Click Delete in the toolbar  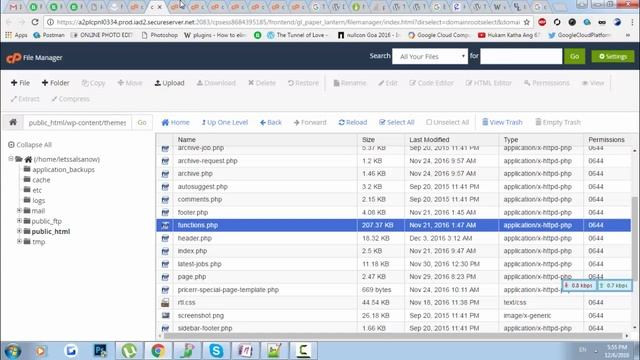pyautogui.click(x=262, y=83)
